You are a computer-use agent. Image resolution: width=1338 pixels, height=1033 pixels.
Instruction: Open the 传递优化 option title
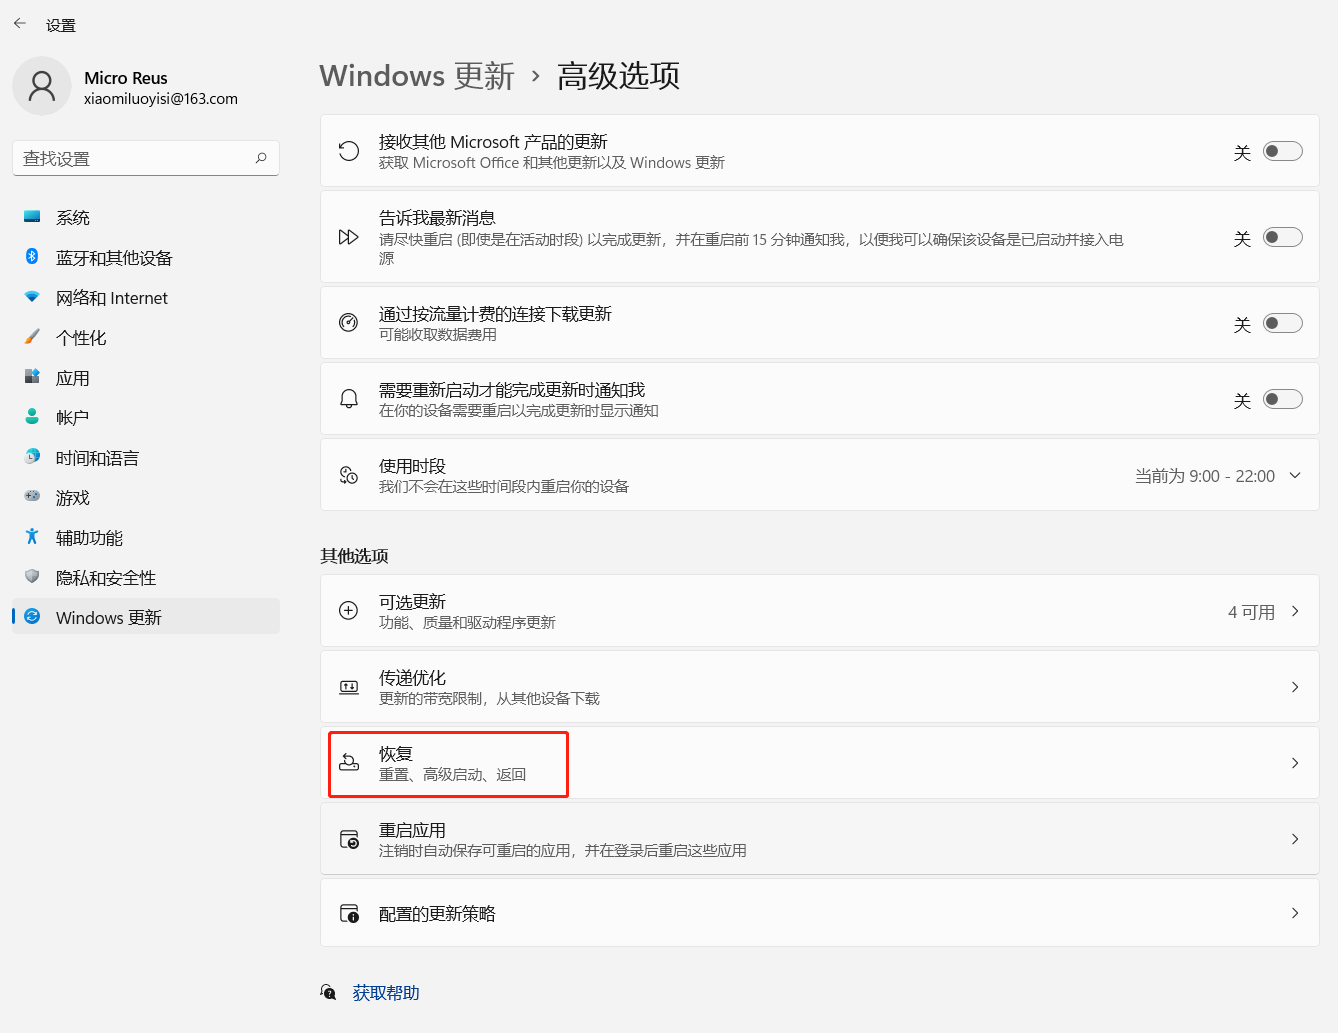click(412, 677)
